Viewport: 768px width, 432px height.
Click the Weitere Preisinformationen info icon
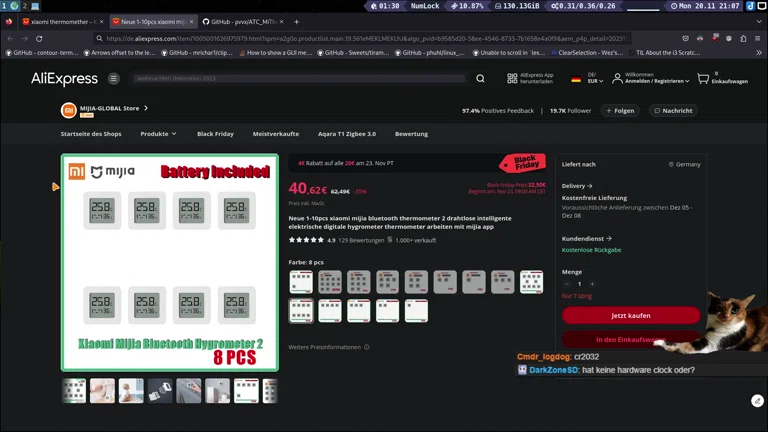[x=367, y=347]
